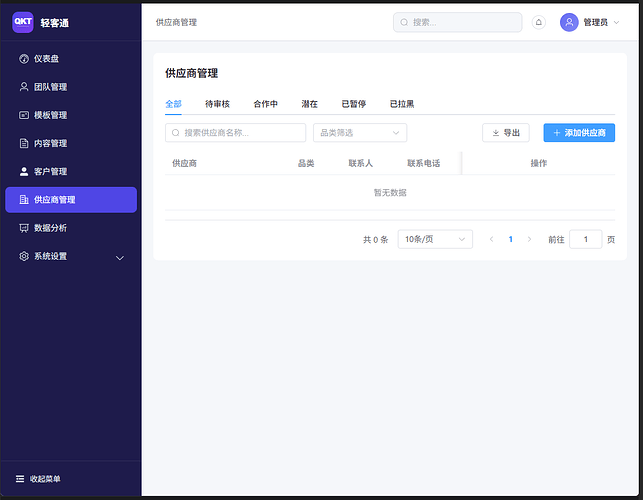
Task: Select the 团队管理 person icon
Action: pos(24,87)
